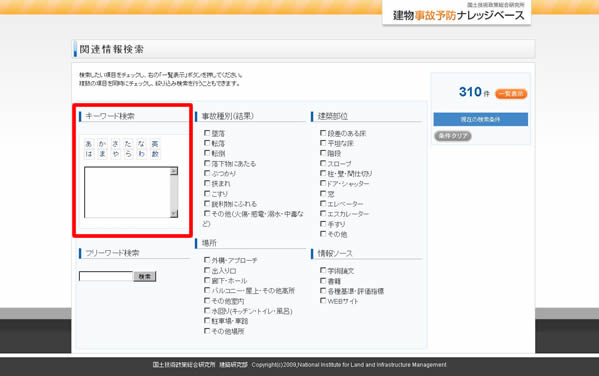599x376 pixels.
Task: Click the free word search input field
Action: (x=106, y=276)
